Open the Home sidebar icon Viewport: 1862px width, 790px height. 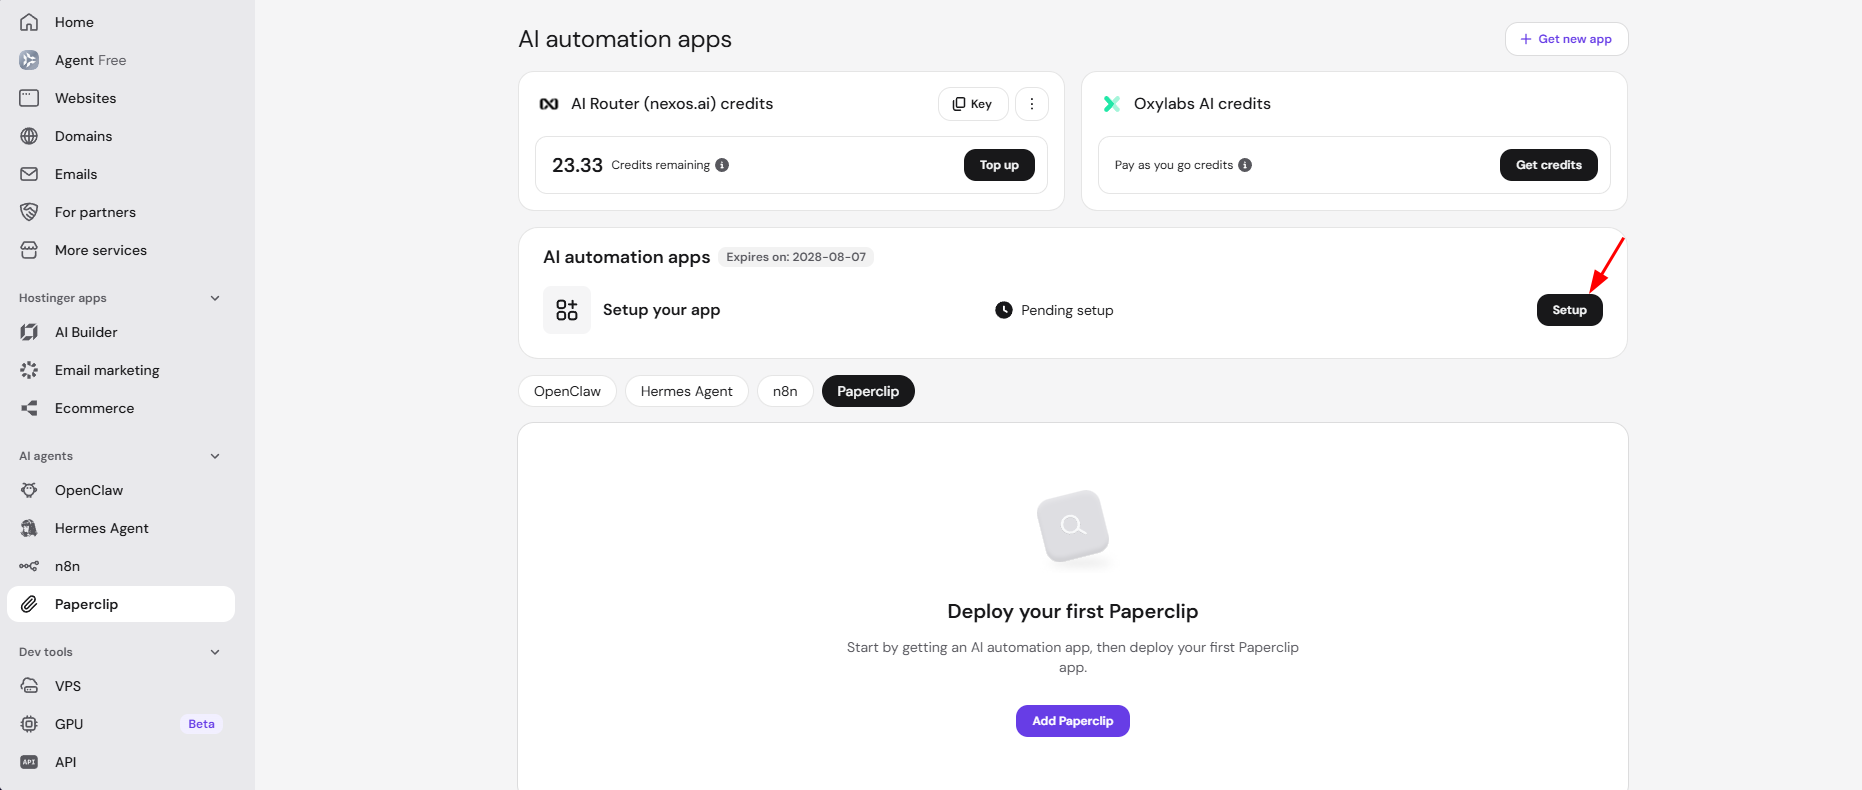[29, 22]
